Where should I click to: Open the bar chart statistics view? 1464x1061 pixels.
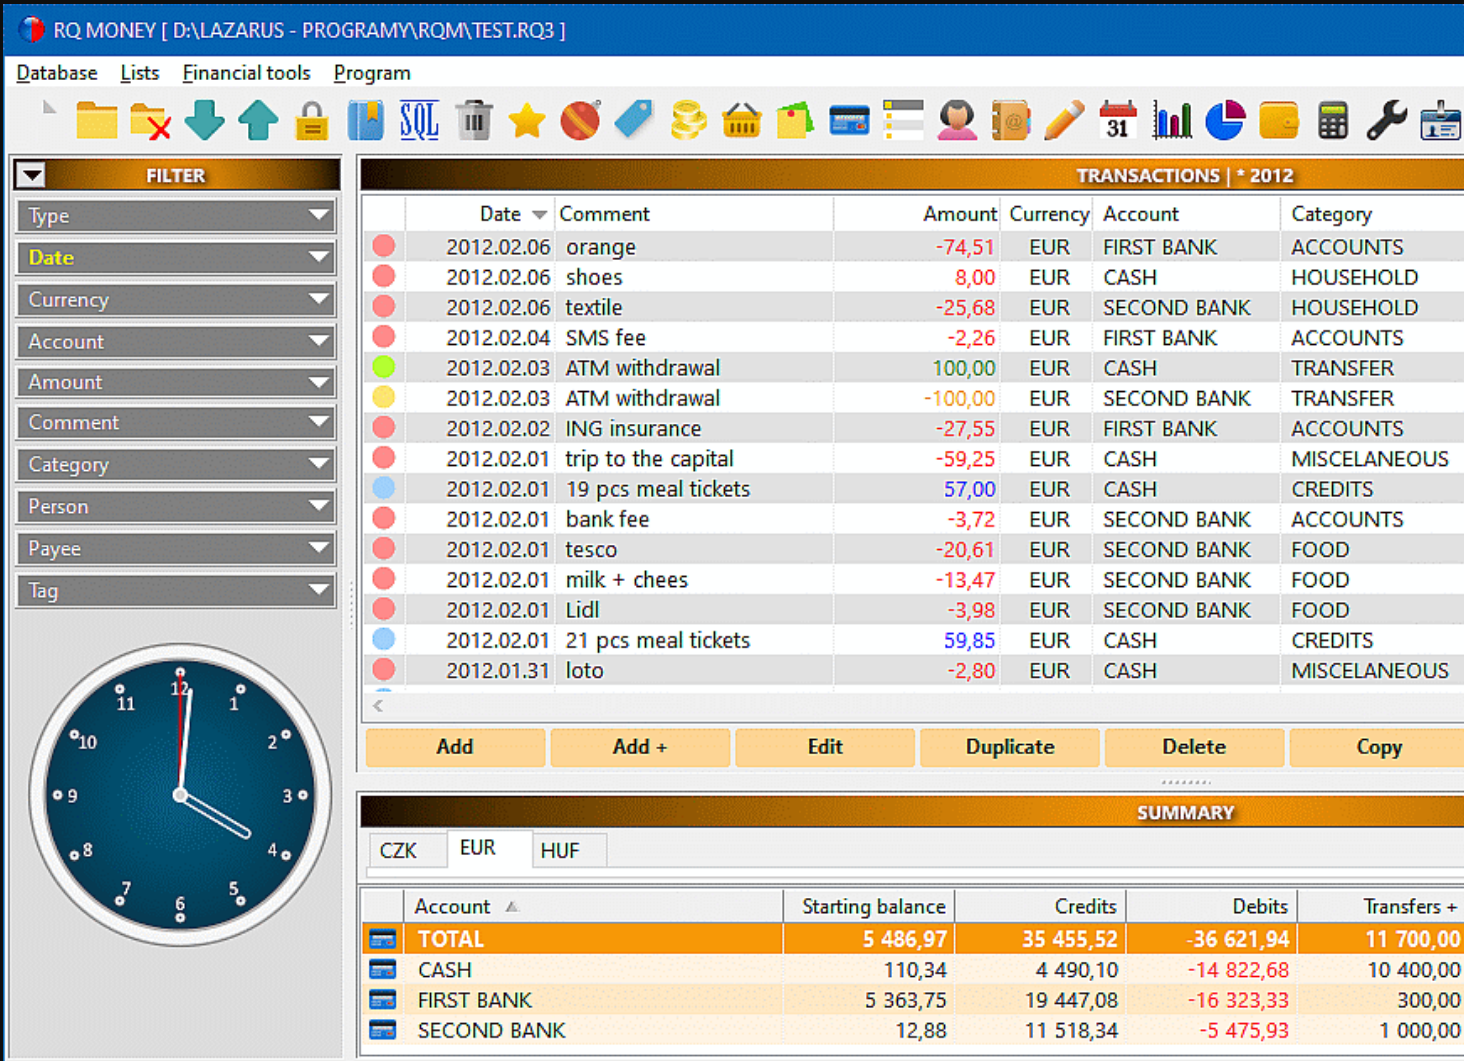[1171, 120]
